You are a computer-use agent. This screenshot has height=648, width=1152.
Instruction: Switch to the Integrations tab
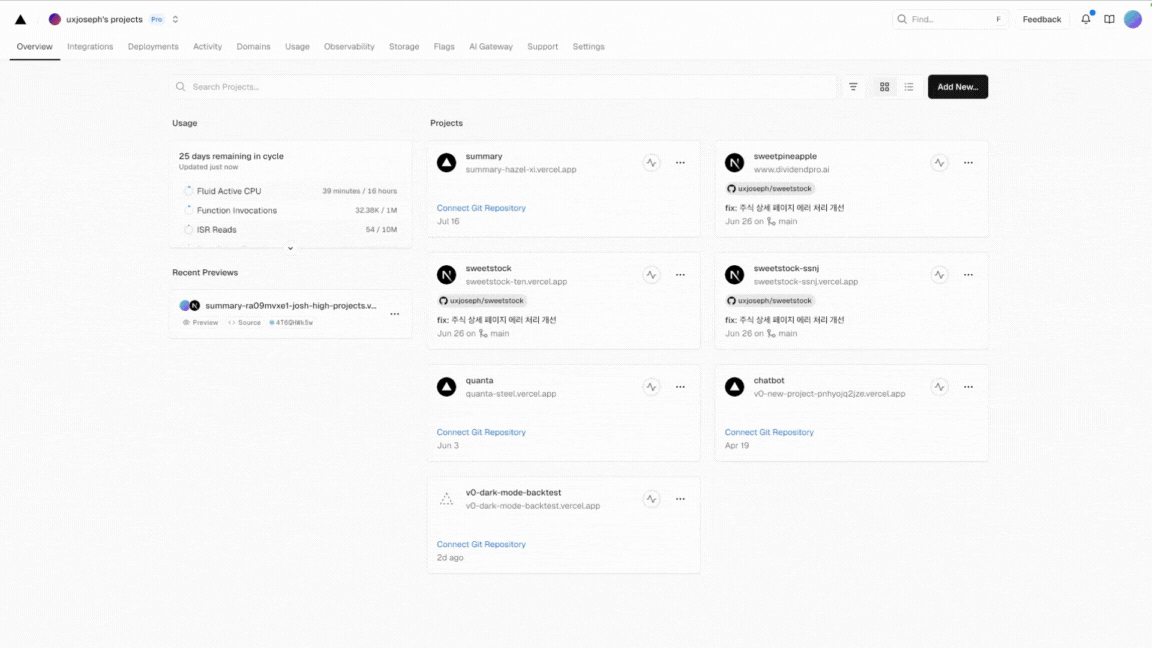[90, 46]
